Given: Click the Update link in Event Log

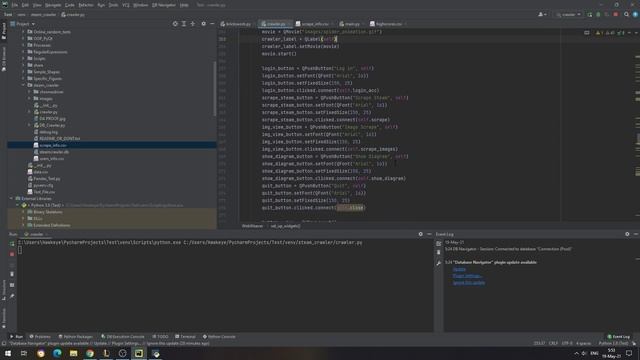Looking at the screenshot, I should coord(459,269).
